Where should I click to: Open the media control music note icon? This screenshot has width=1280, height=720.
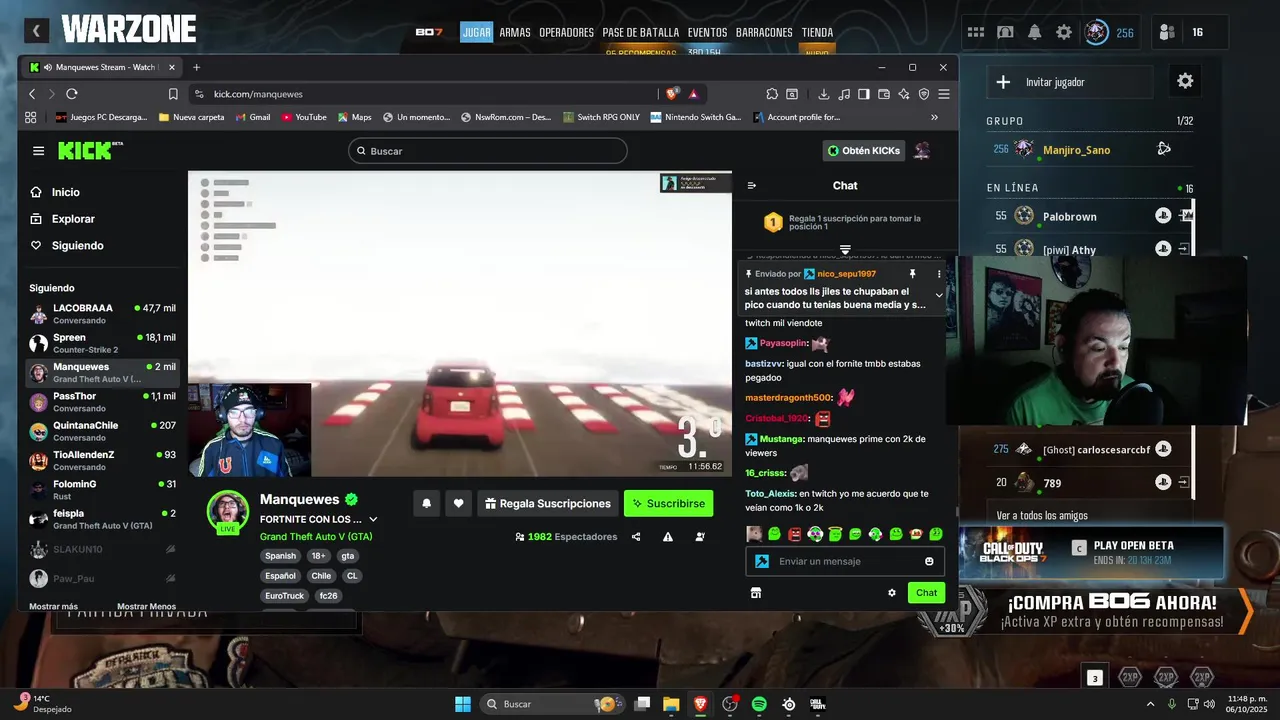(845, 94)
